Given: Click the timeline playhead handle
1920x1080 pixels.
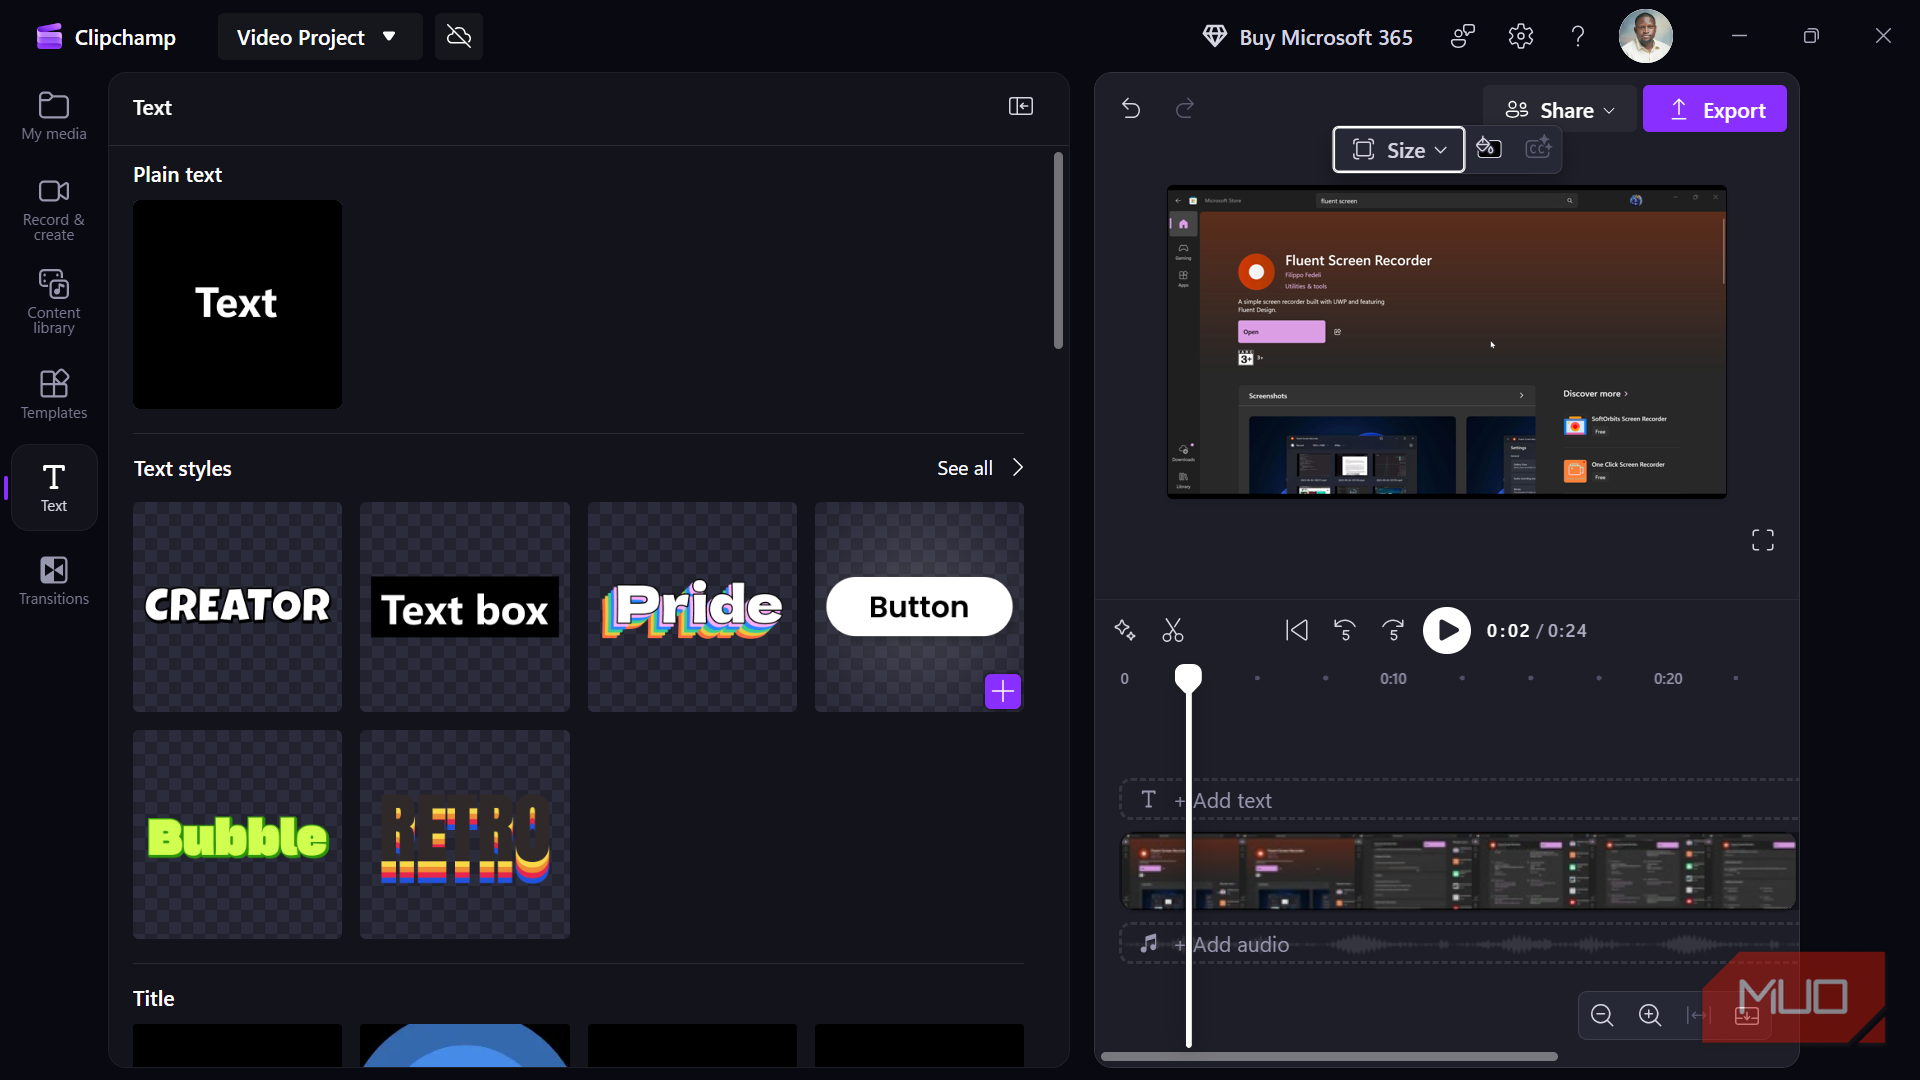Looking at the screenshot, I should [1188, 678].
